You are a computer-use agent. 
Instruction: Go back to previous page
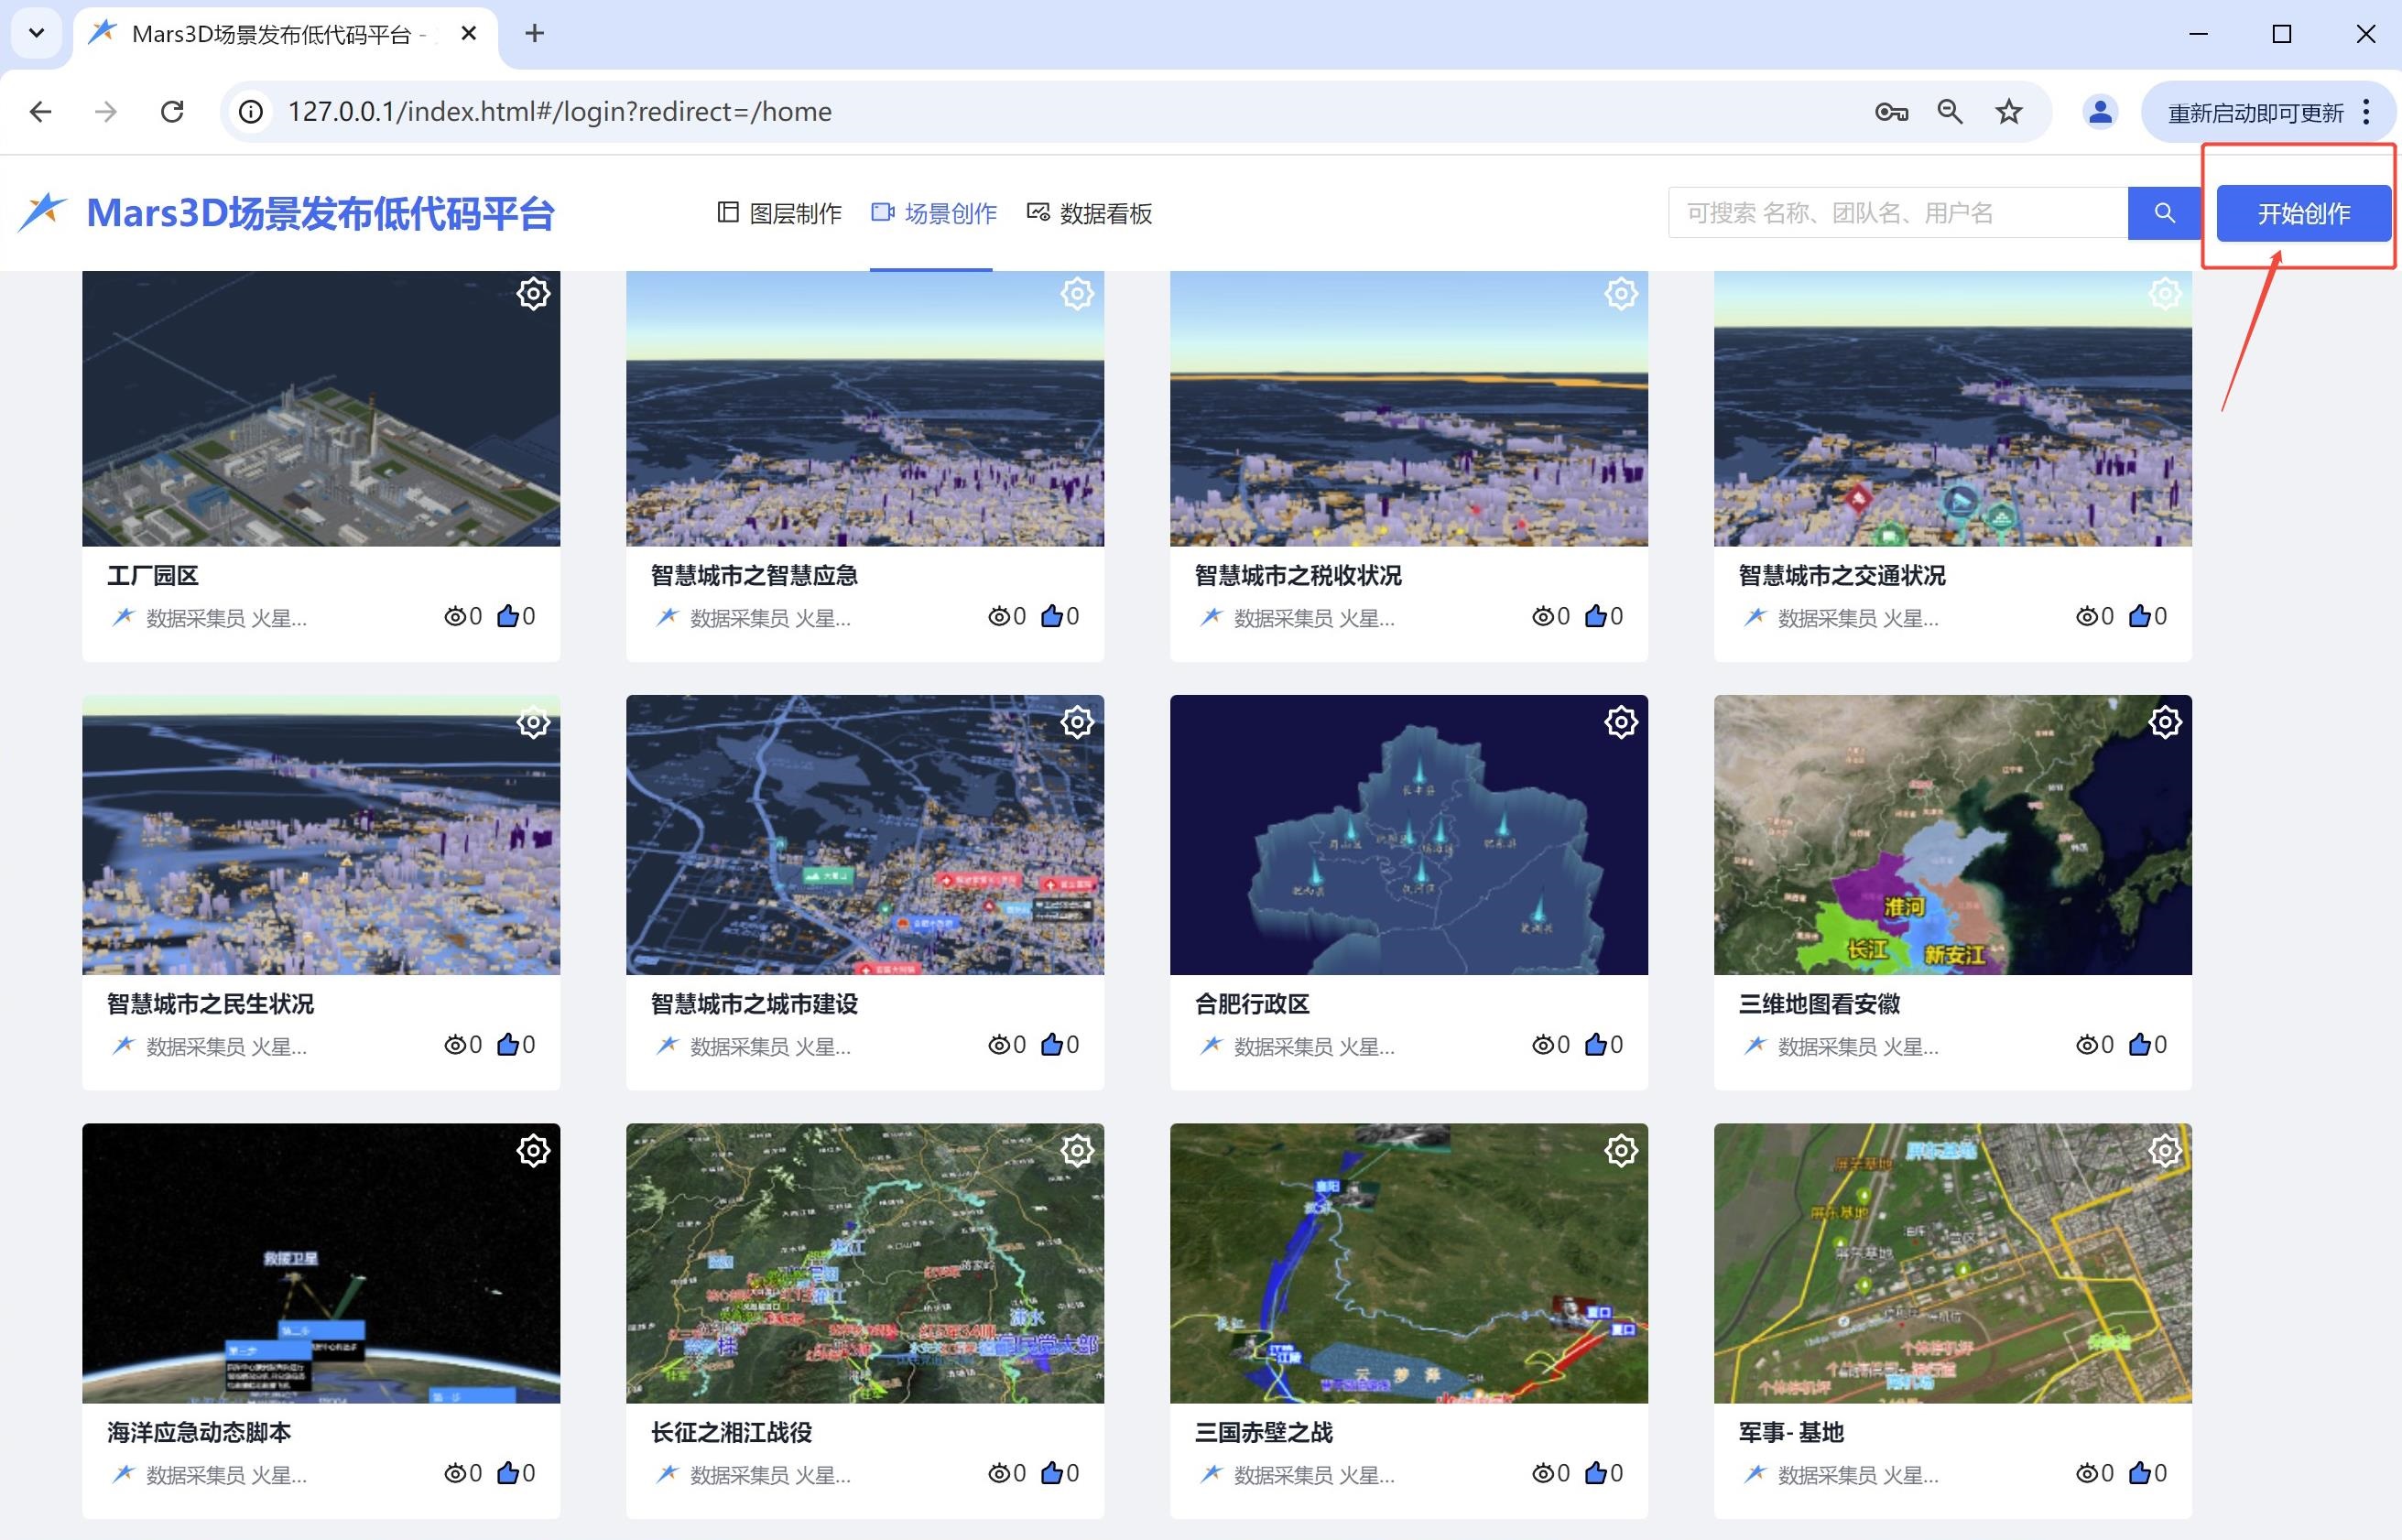(40, 112)
